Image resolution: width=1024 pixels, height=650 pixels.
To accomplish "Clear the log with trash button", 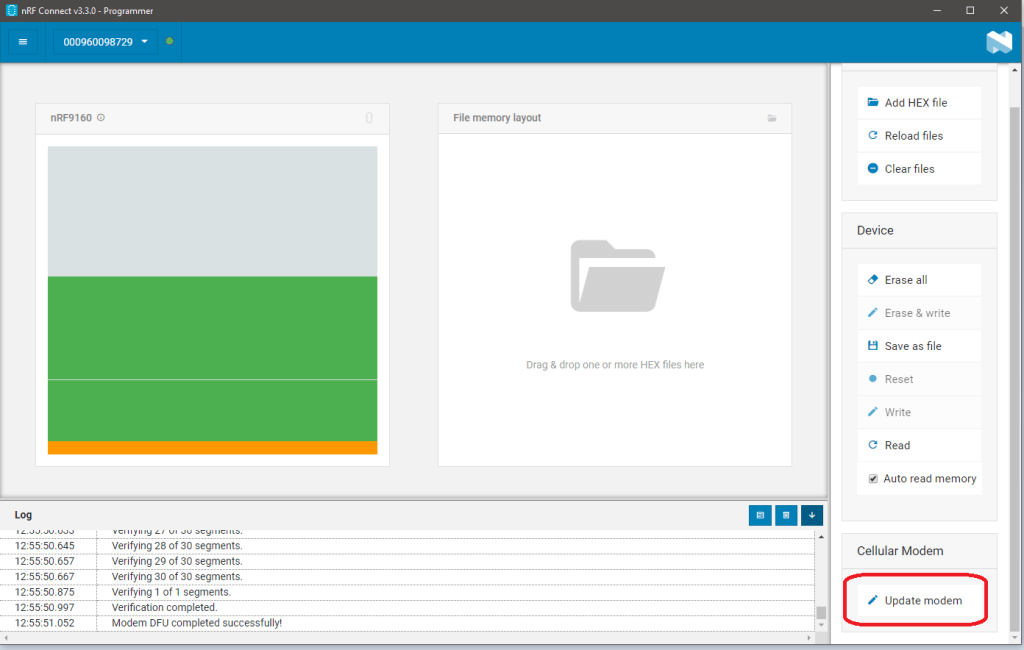I will pos(786,515).
